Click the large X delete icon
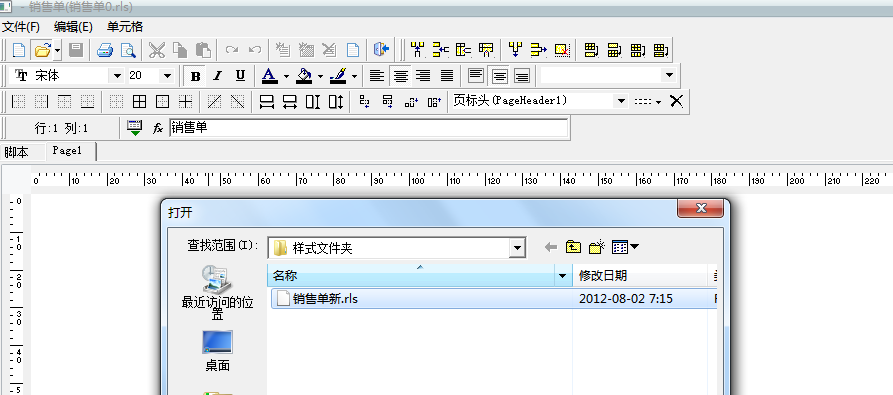The image size is (893, 395). (x=676, y=101)
